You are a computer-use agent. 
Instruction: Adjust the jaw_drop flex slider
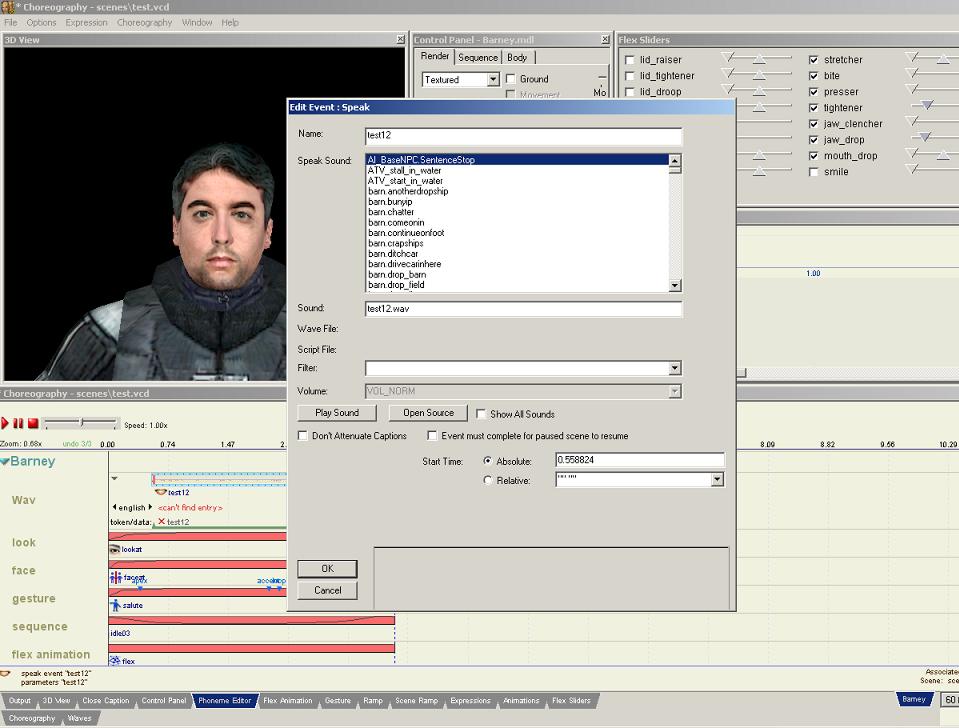[925, 138]
